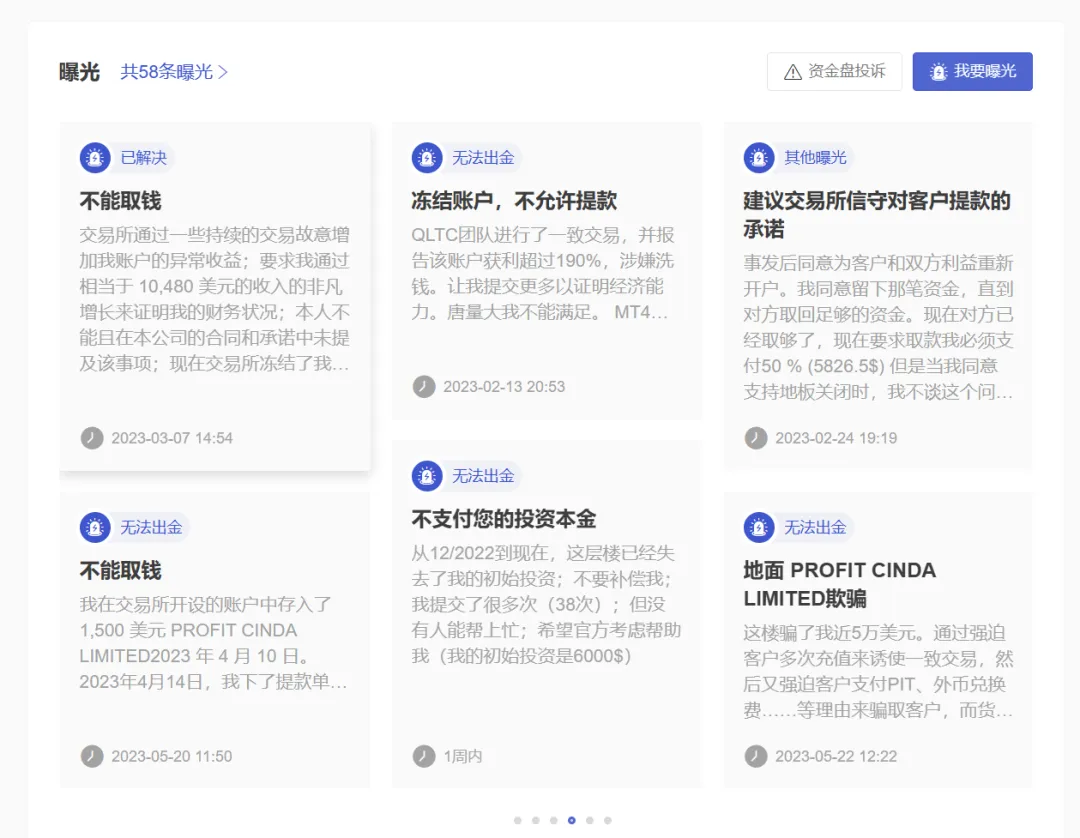
Task: Go to the fifth carousel page dot
Action: point(590,820)
